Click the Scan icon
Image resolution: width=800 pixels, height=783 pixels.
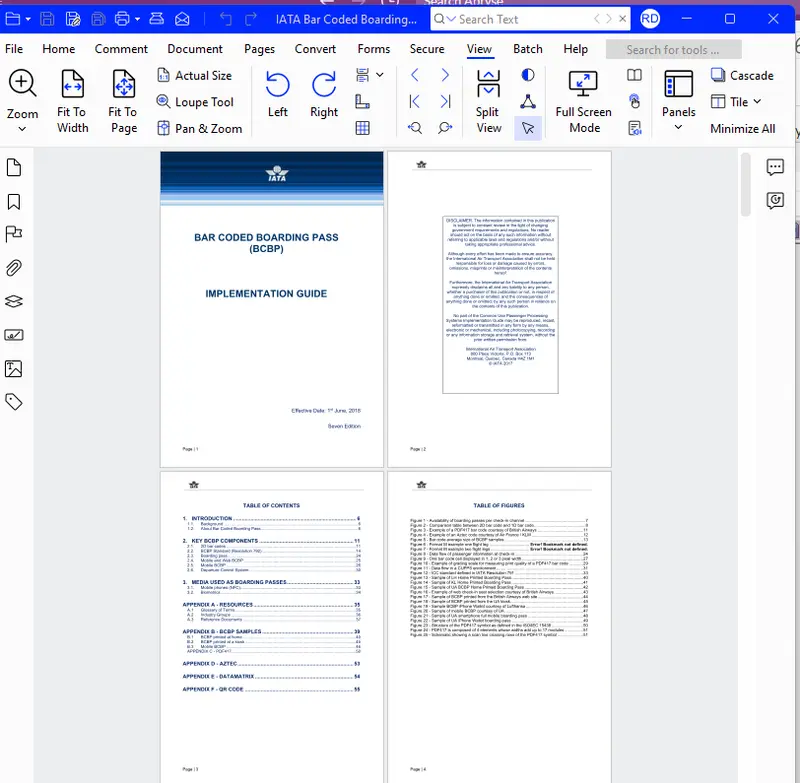156,19
